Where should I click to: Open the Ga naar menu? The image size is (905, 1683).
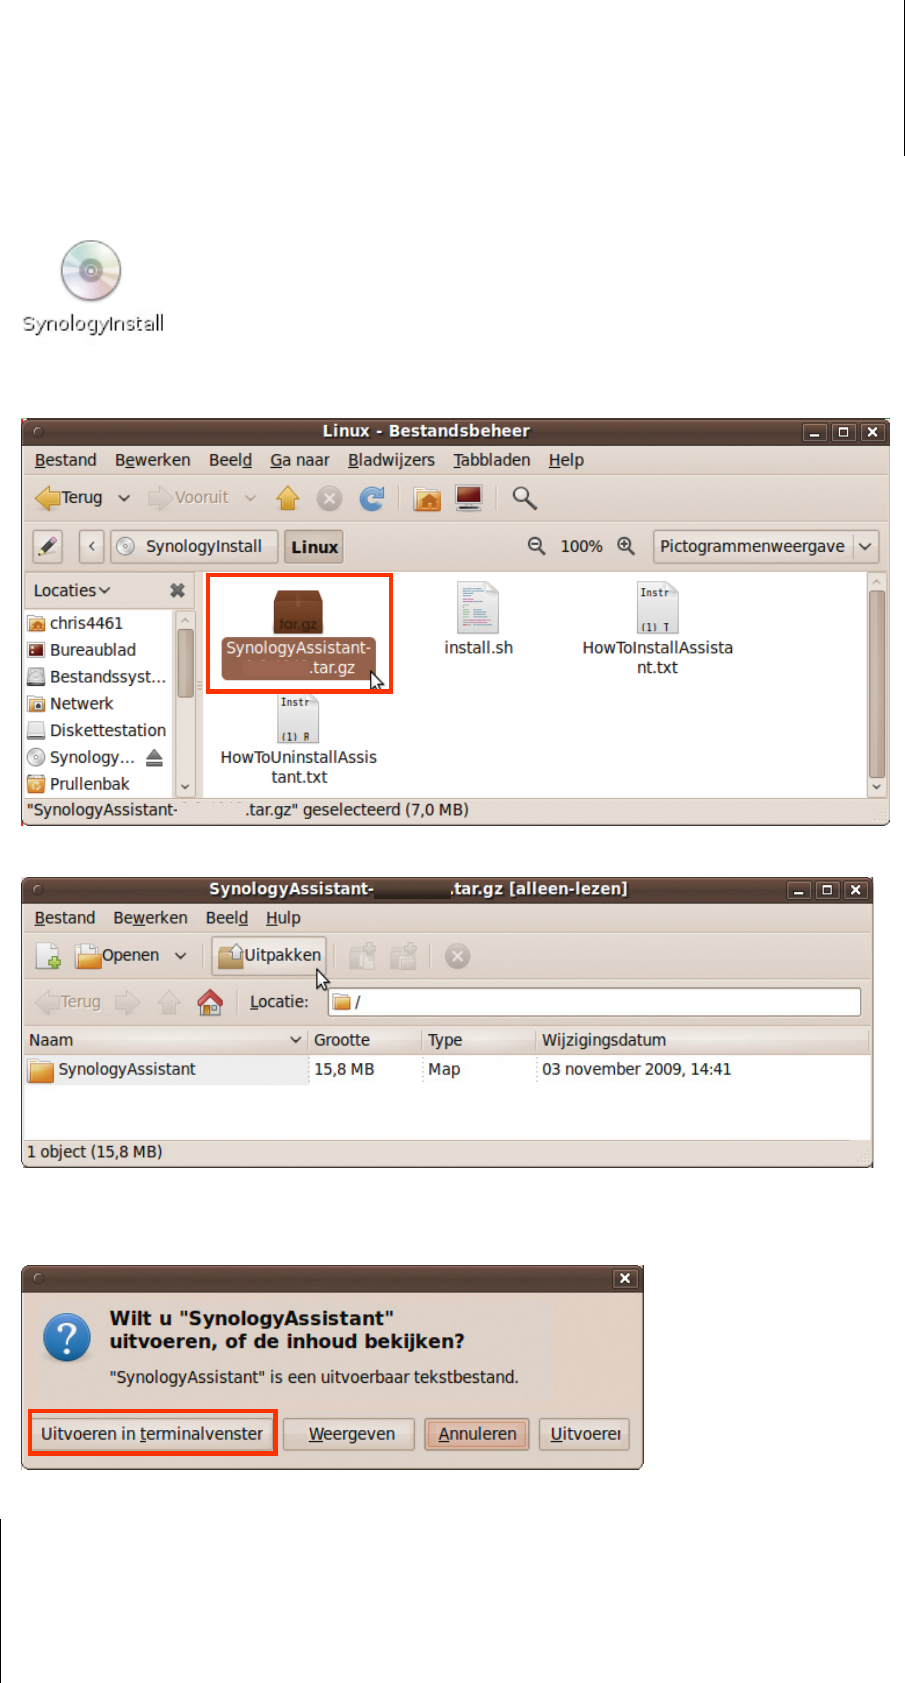pos(299,460)
